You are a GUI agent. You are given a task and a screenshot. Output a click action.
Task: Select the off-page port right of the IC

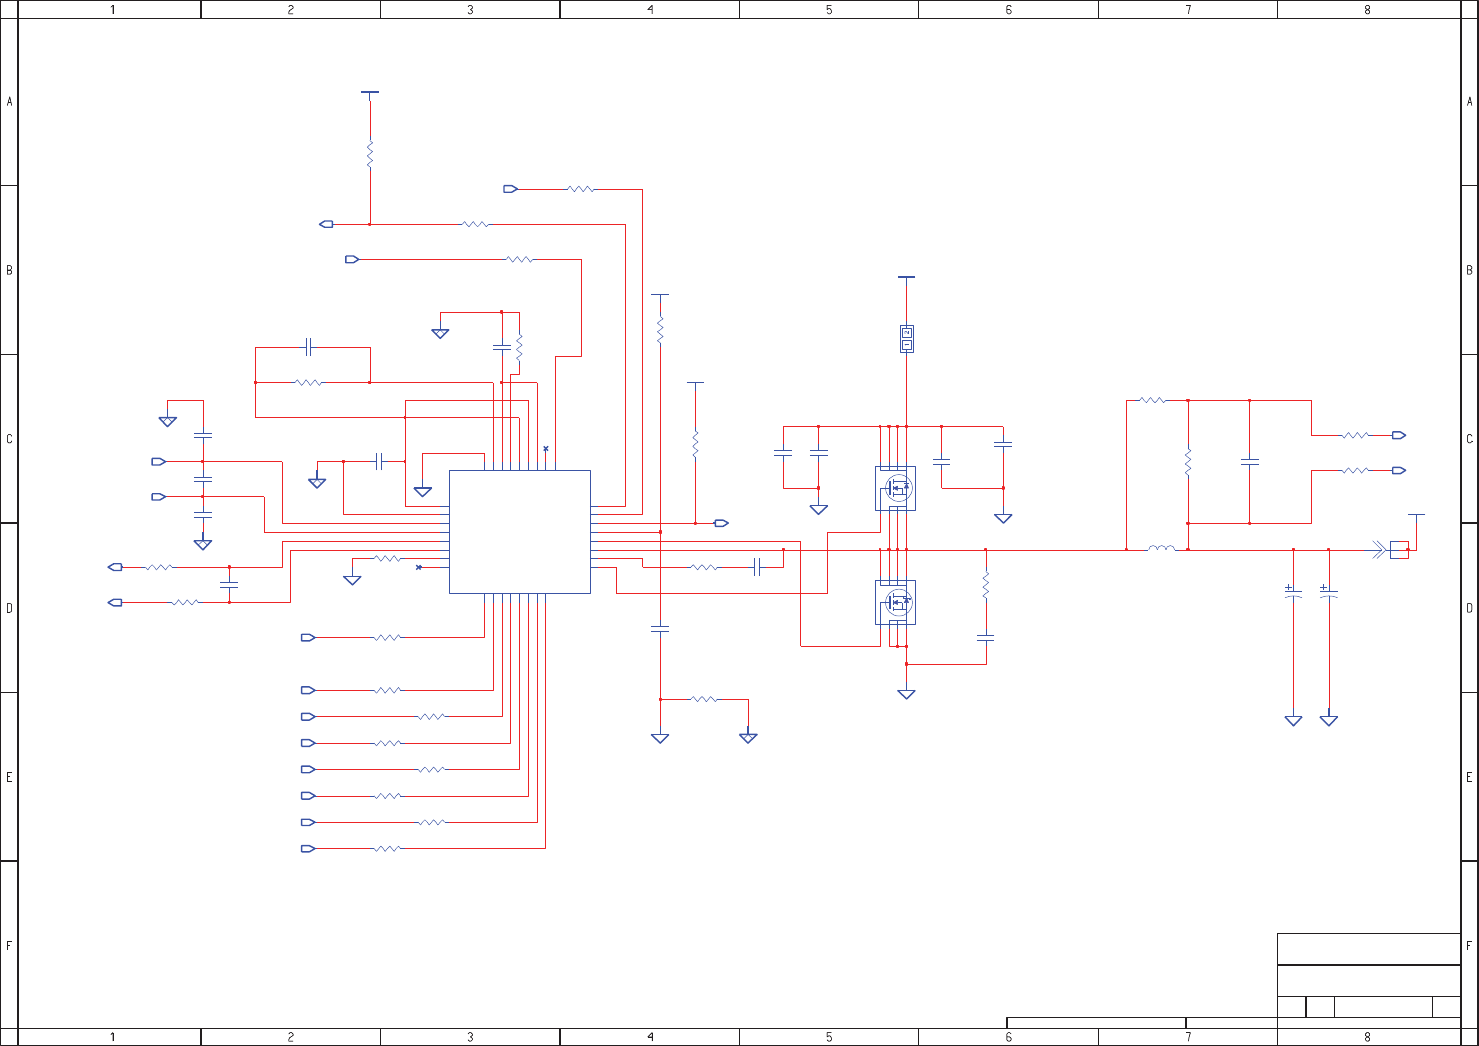point(722,523)
